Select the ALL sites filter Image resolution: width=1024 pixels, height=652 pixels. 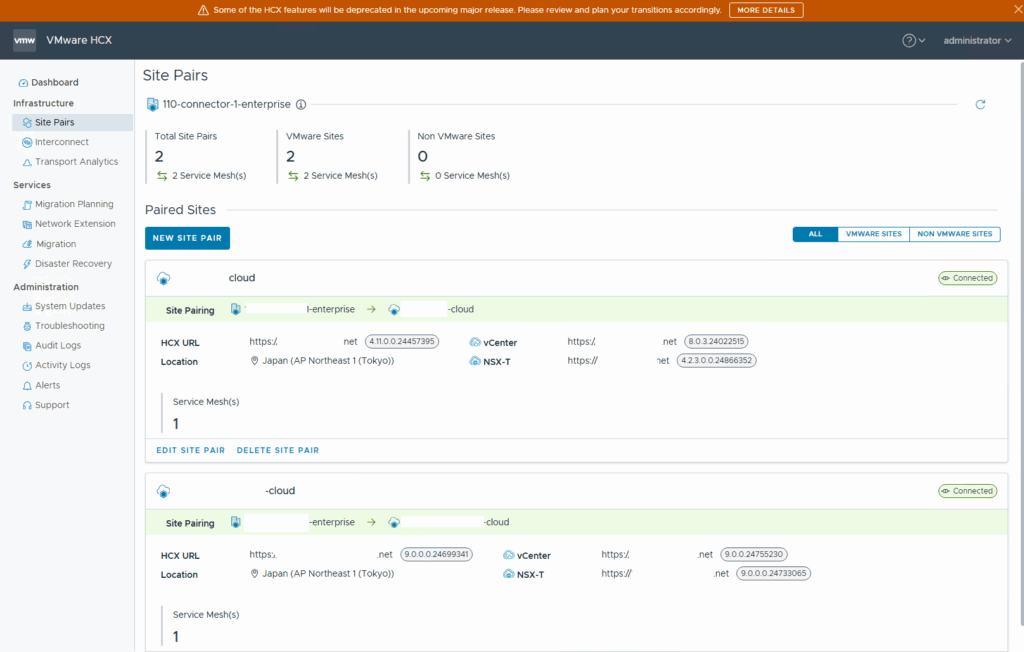(x=815, y=234)
